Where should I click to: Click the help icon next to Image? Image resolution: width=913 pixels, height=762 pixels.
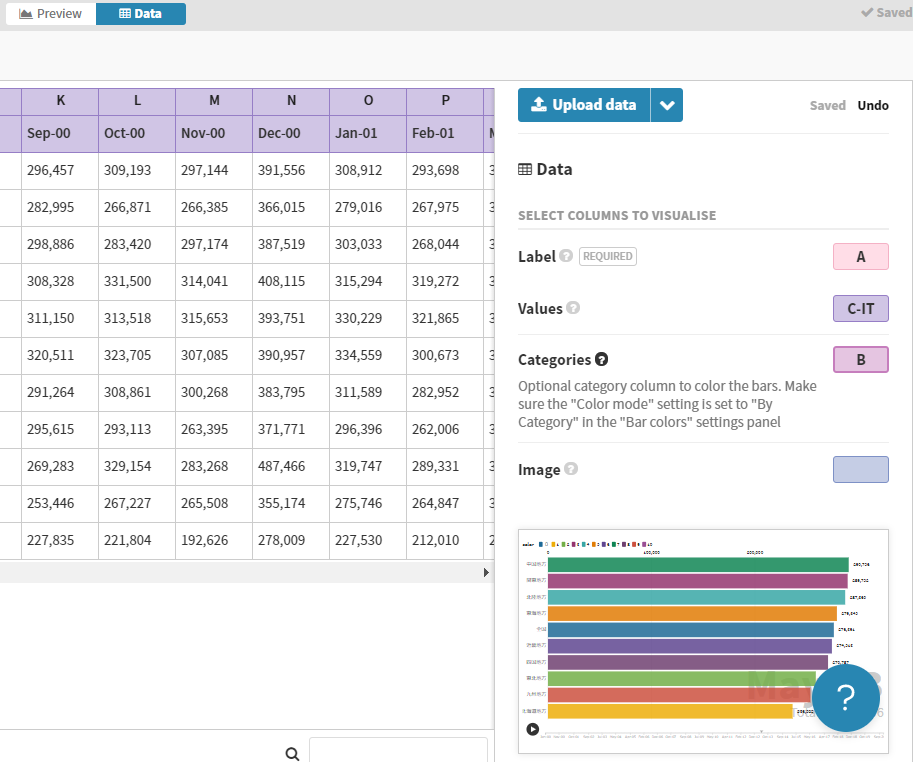point(571,469)
